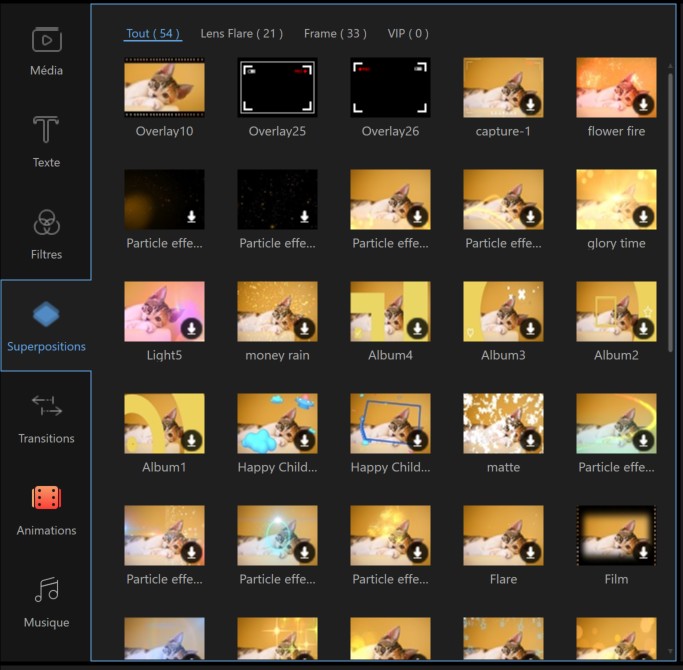Select the capture-1 thumbnail image
The image size is (683, 670).
point(503,87)
